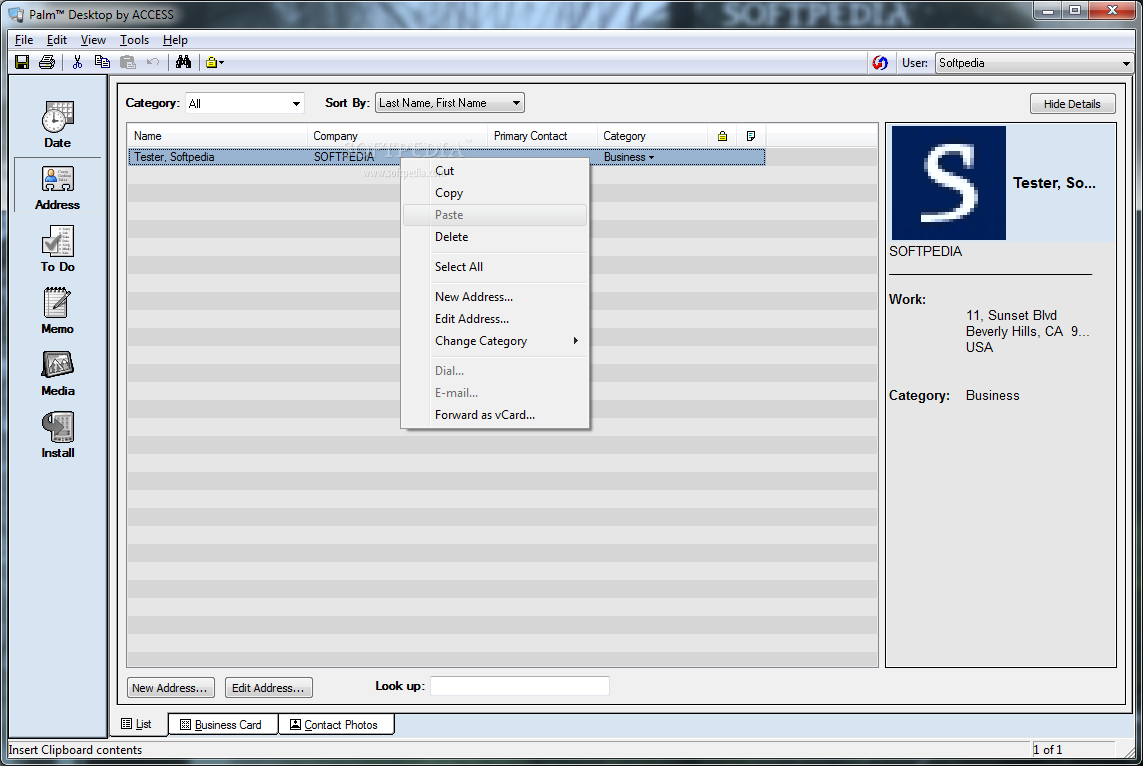Click the 1 of 1 status bar count
Image resolution: width=1143 pixels, height=766 pixels.
click(x=1048, y=750)
